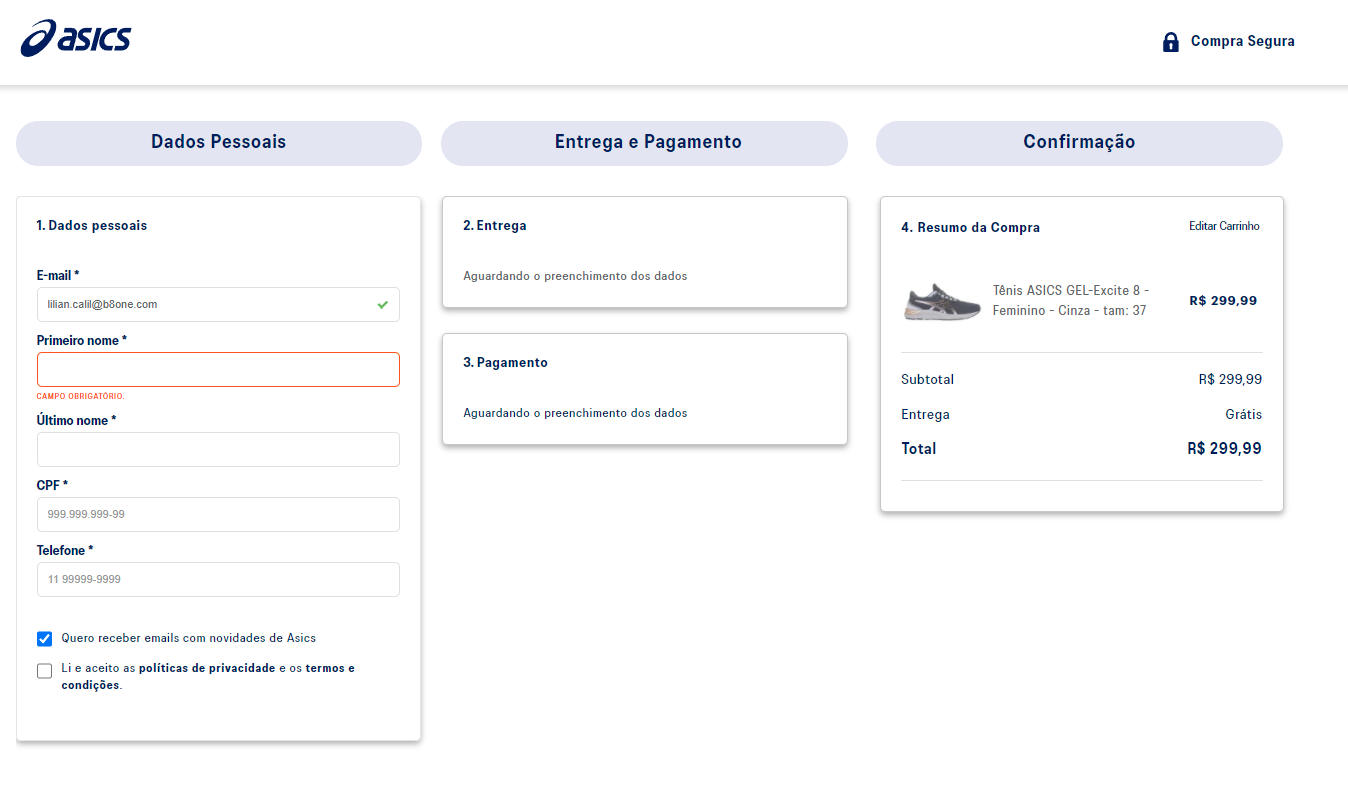
Task: Click the secure purchase padlock icon
Action: pyautogui.click(x=1171, y=42)
